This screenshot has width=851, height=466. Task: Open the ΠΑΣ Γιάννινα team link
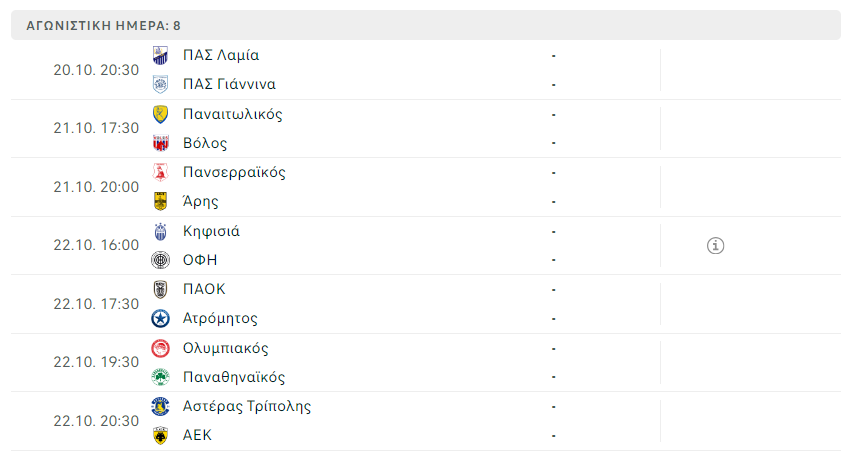pos(229,84)
